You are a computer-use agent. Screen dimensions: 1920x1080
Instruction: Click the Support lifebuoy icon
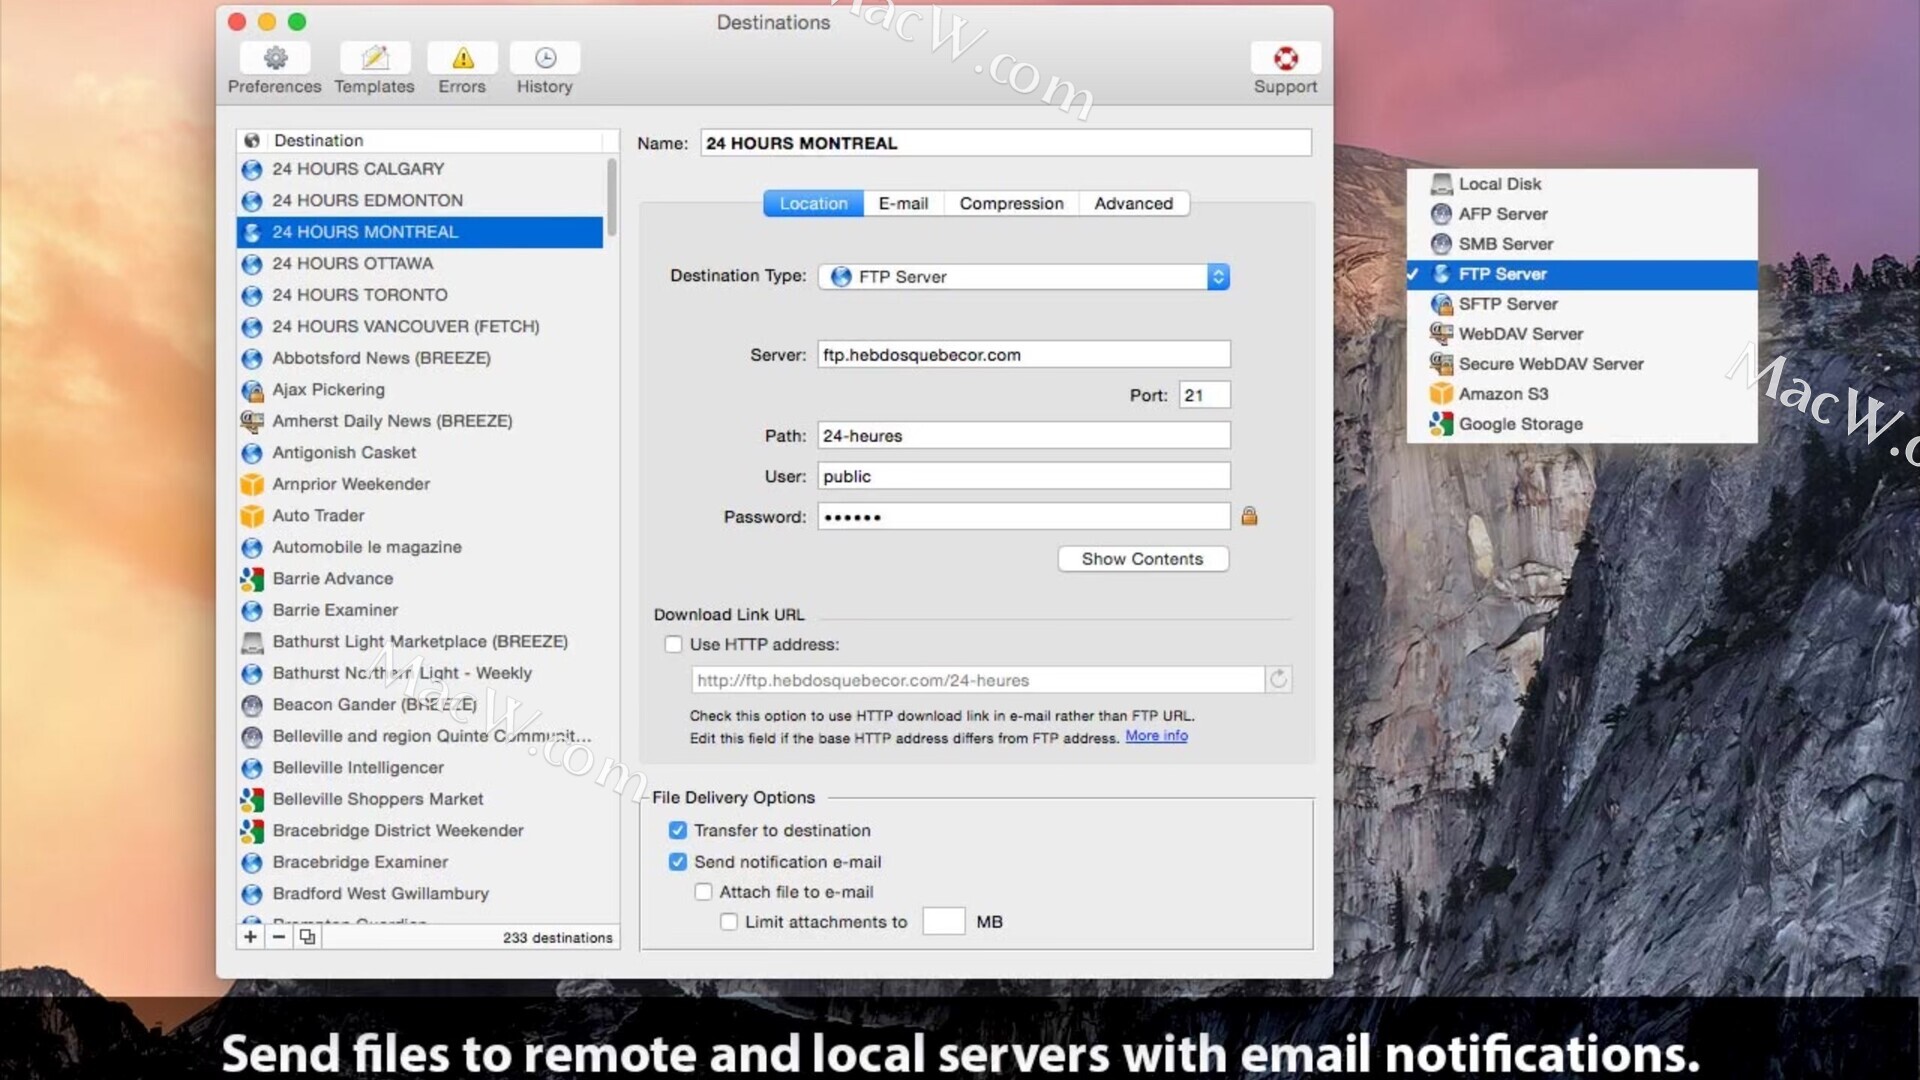tap(1285, 58)
